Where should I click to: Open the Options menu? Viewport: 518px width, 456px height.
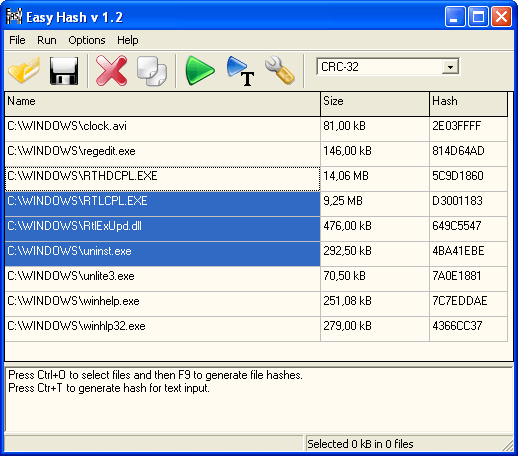pyautogui.click(x=87, y=40)
